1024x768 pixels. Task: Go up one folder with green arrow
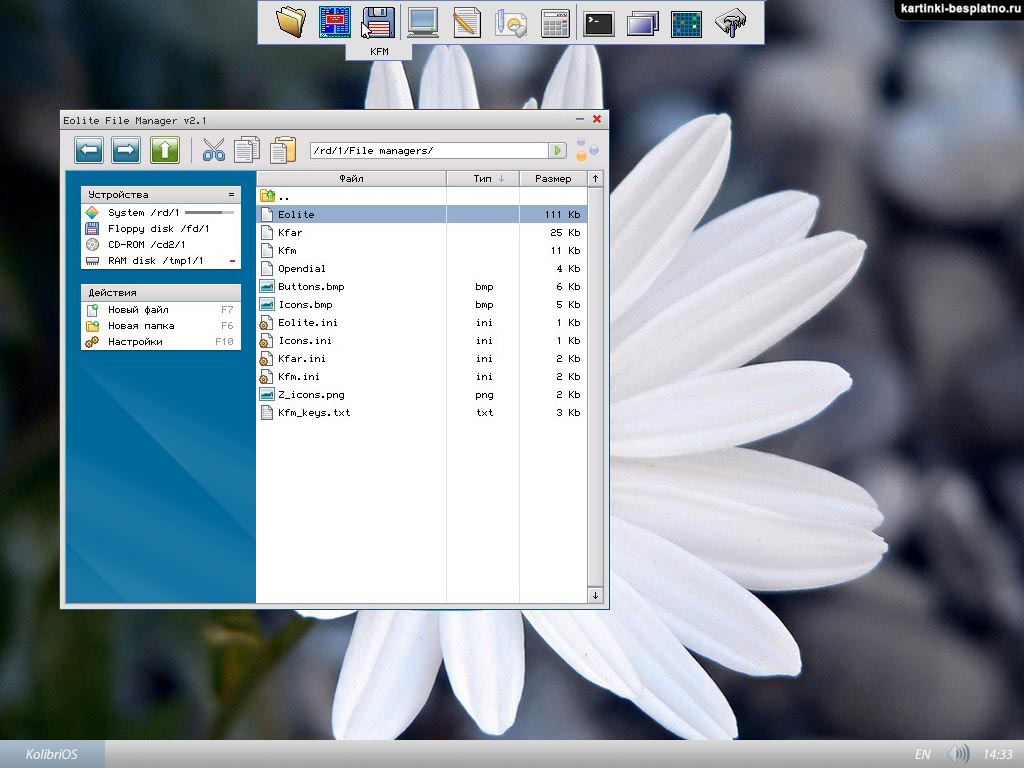(x=164, y=150)
